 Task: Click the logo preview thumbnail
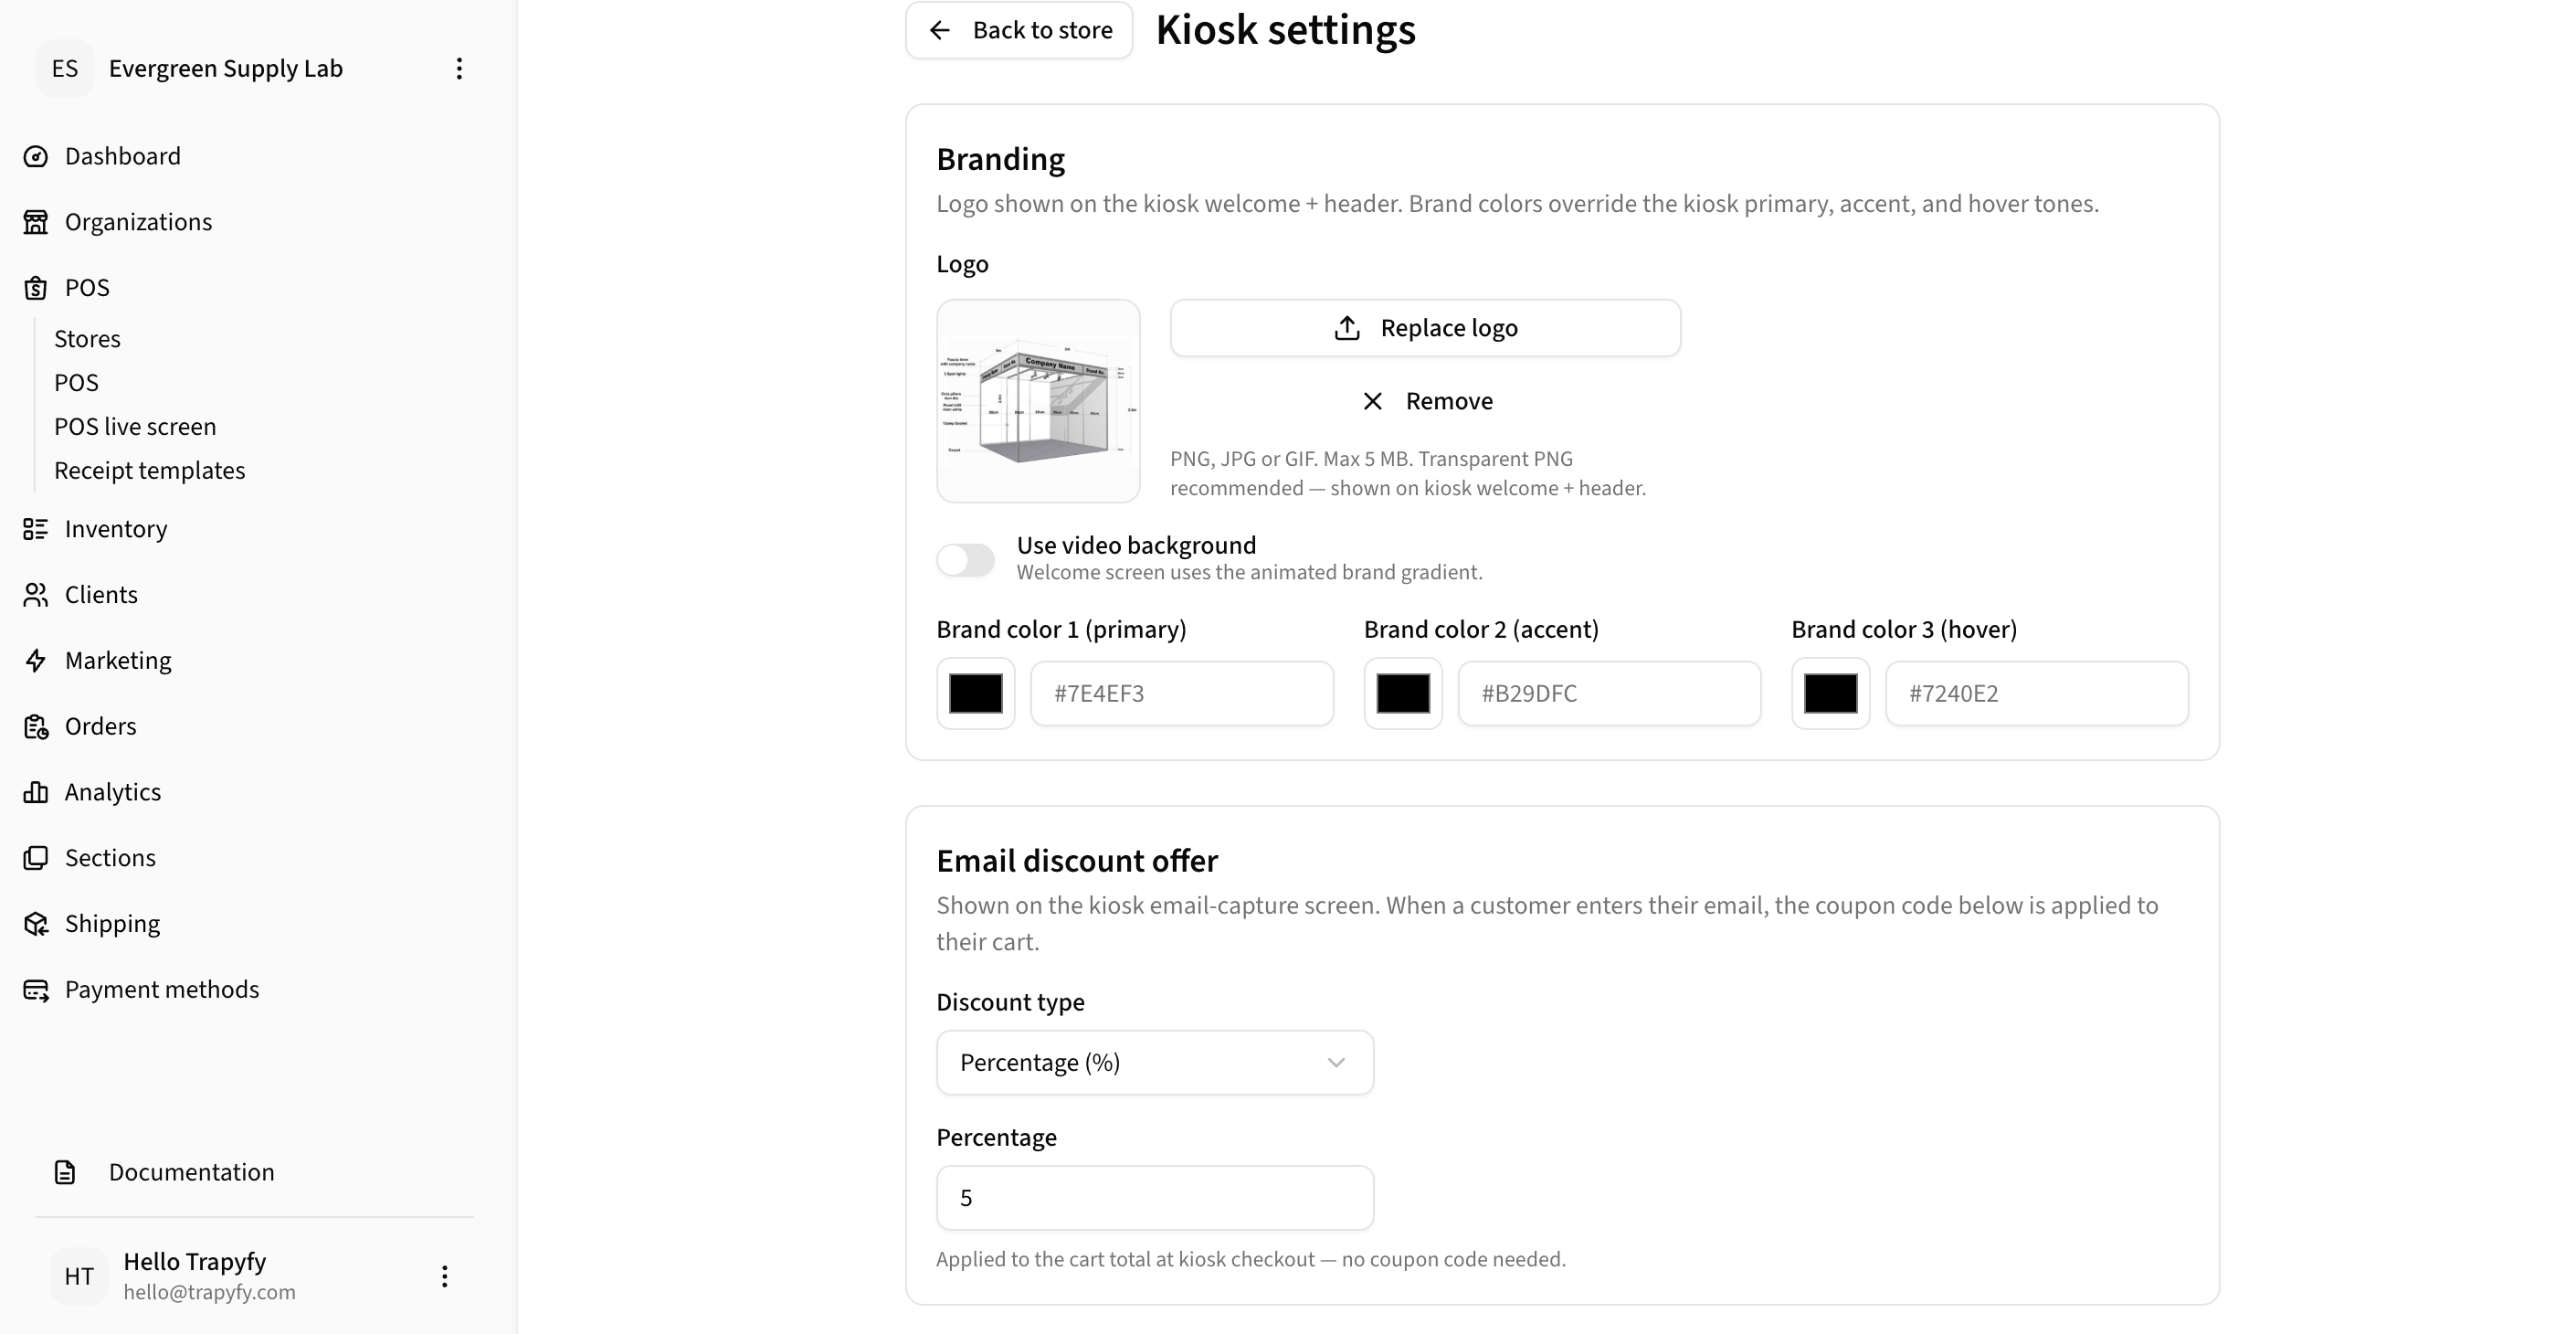click(x=1038, y=401)
